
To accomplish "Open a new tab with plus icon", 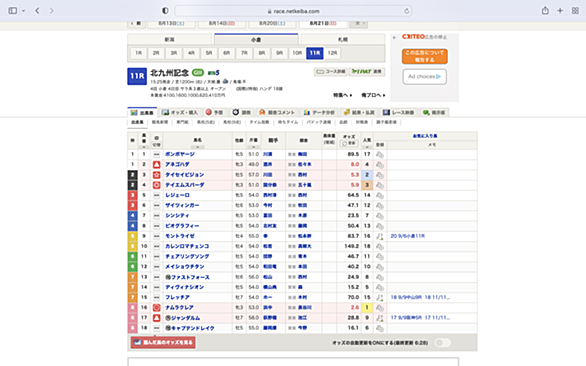I will [x=560, y=11].
